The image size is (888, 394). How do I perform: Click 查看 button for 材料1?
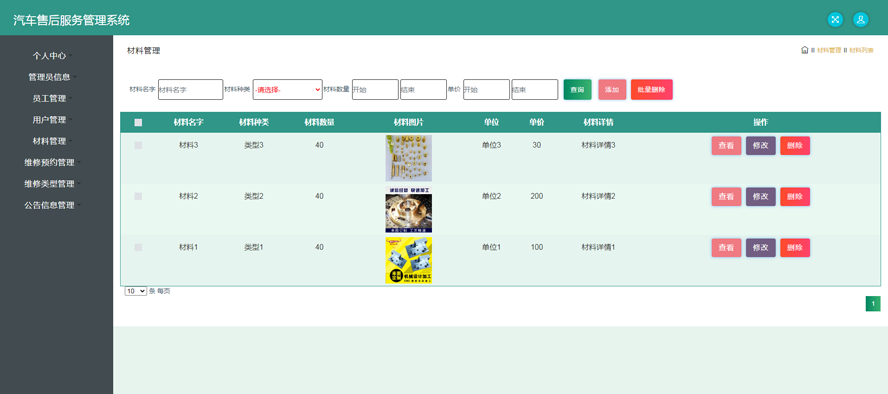point(727,247)
